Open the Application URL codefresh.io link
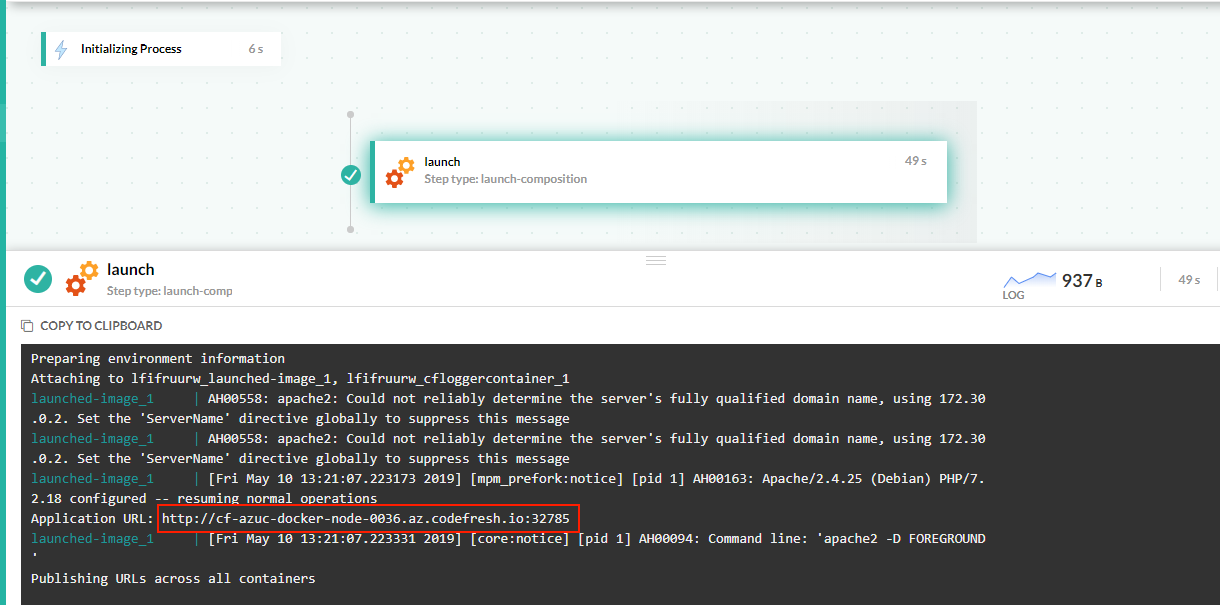Viewport: 1220px width, 605px height. point(366,519)
